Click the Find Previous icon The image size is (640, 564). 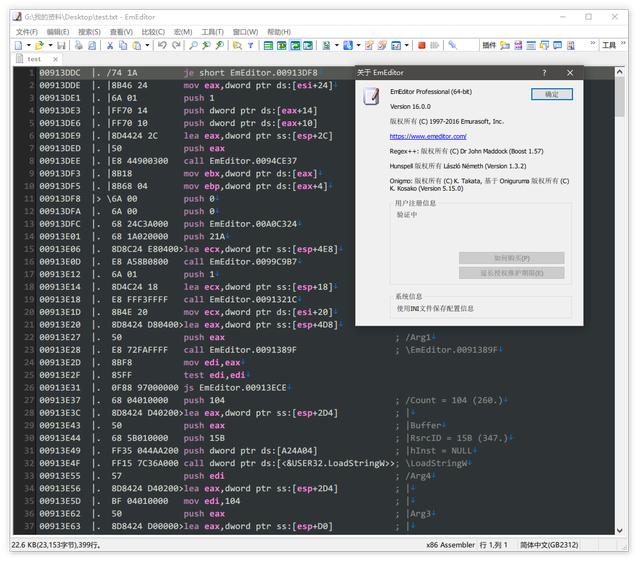[206, 45]
